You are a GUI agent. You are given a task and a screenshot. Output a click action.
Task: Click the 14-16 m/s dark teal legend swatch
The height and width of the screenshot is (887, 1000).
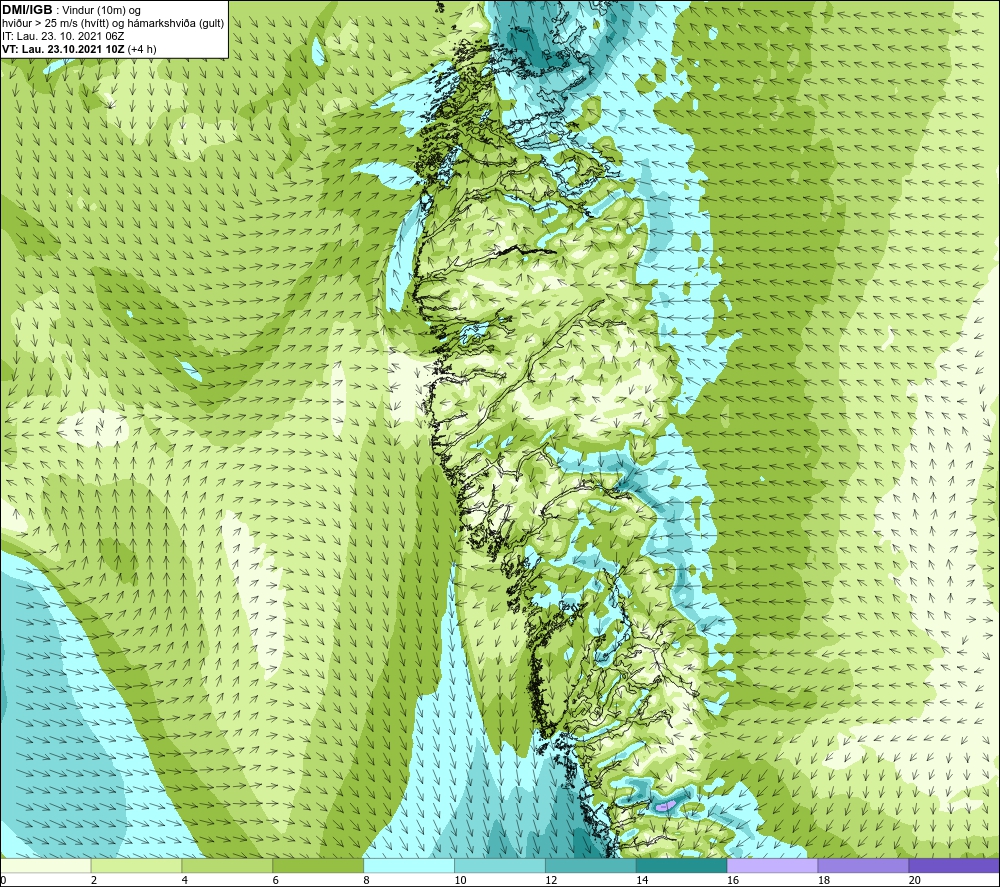point(681,865)
